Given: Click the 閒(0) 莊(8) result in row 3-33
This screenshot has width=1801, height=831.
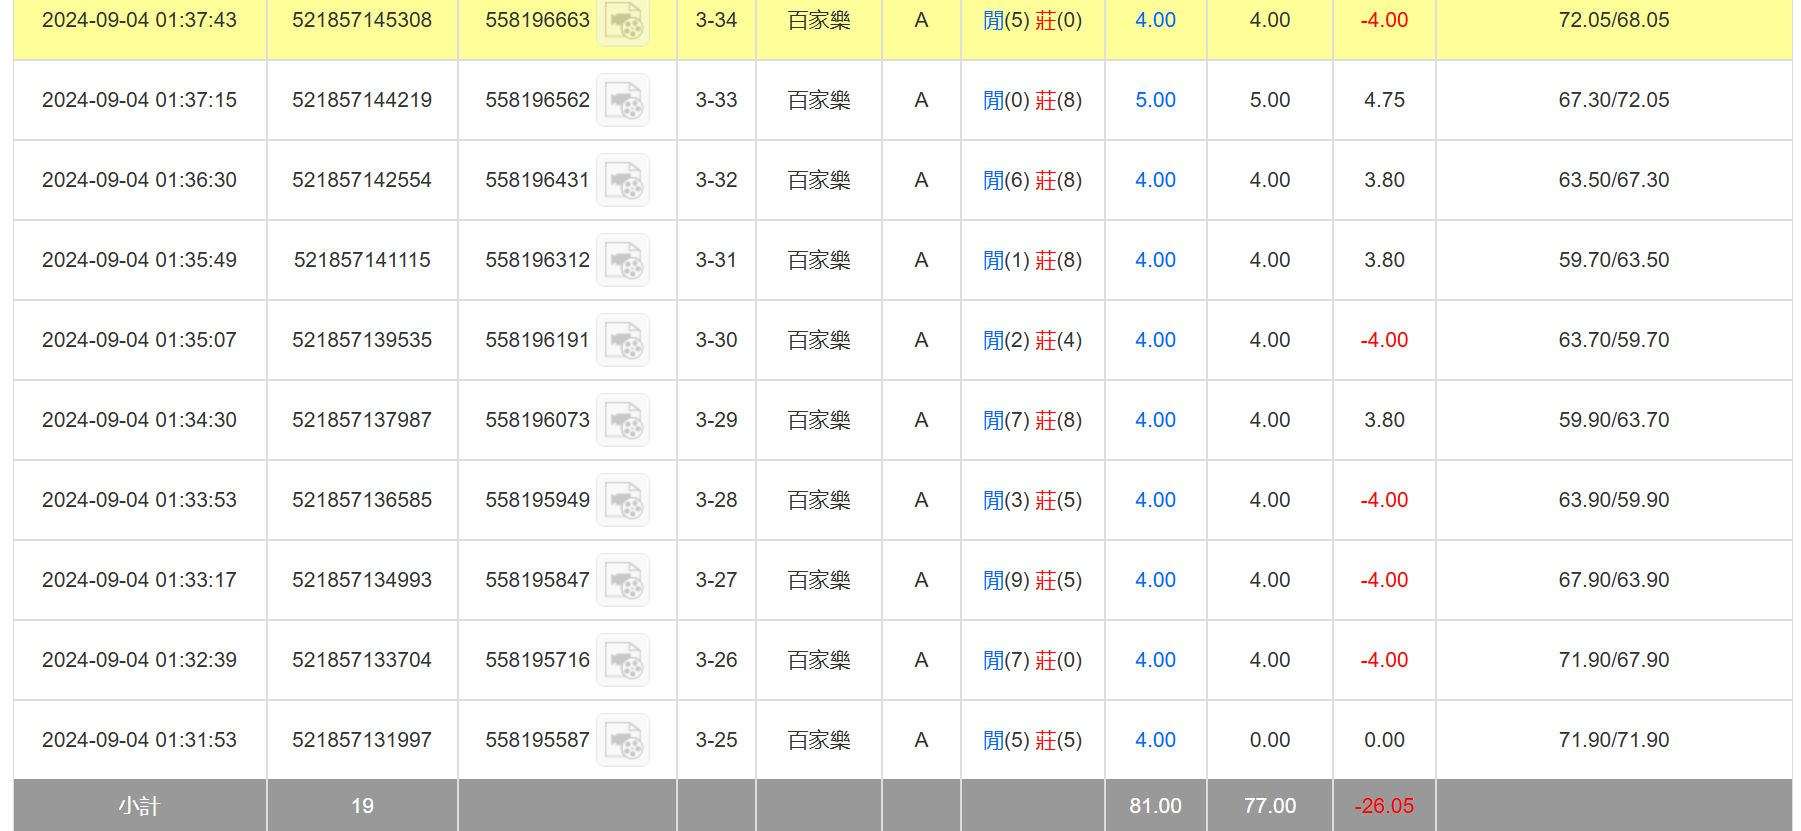Looking at the screenshot, I should (x=1032, y=100).
